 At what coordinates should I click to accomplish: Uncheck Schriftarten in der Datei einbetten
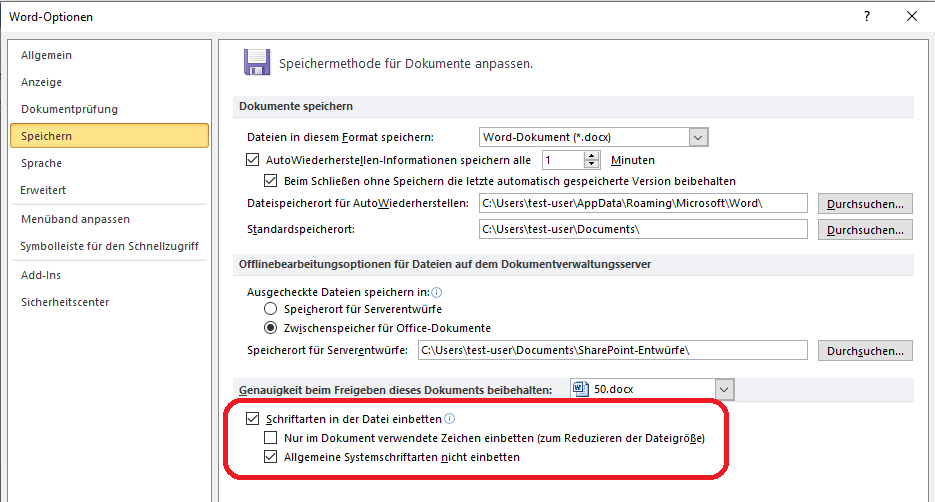252,419
